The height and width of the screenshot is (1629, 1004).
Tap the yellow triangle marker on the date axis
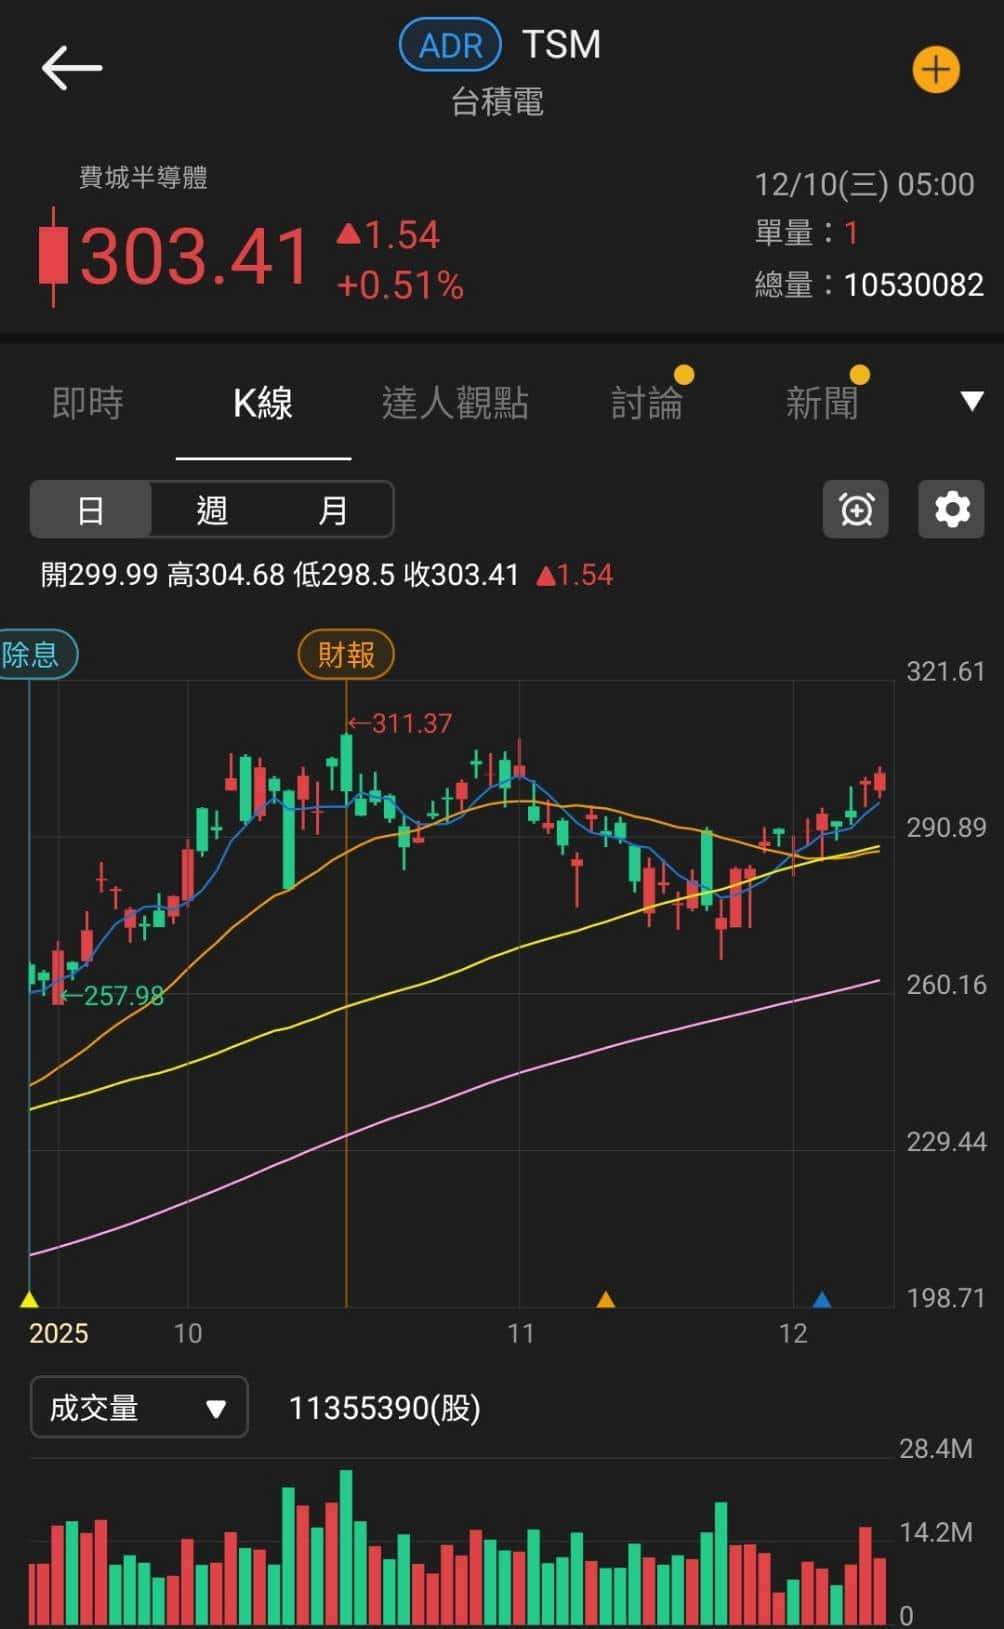(x=29, y=1299)
